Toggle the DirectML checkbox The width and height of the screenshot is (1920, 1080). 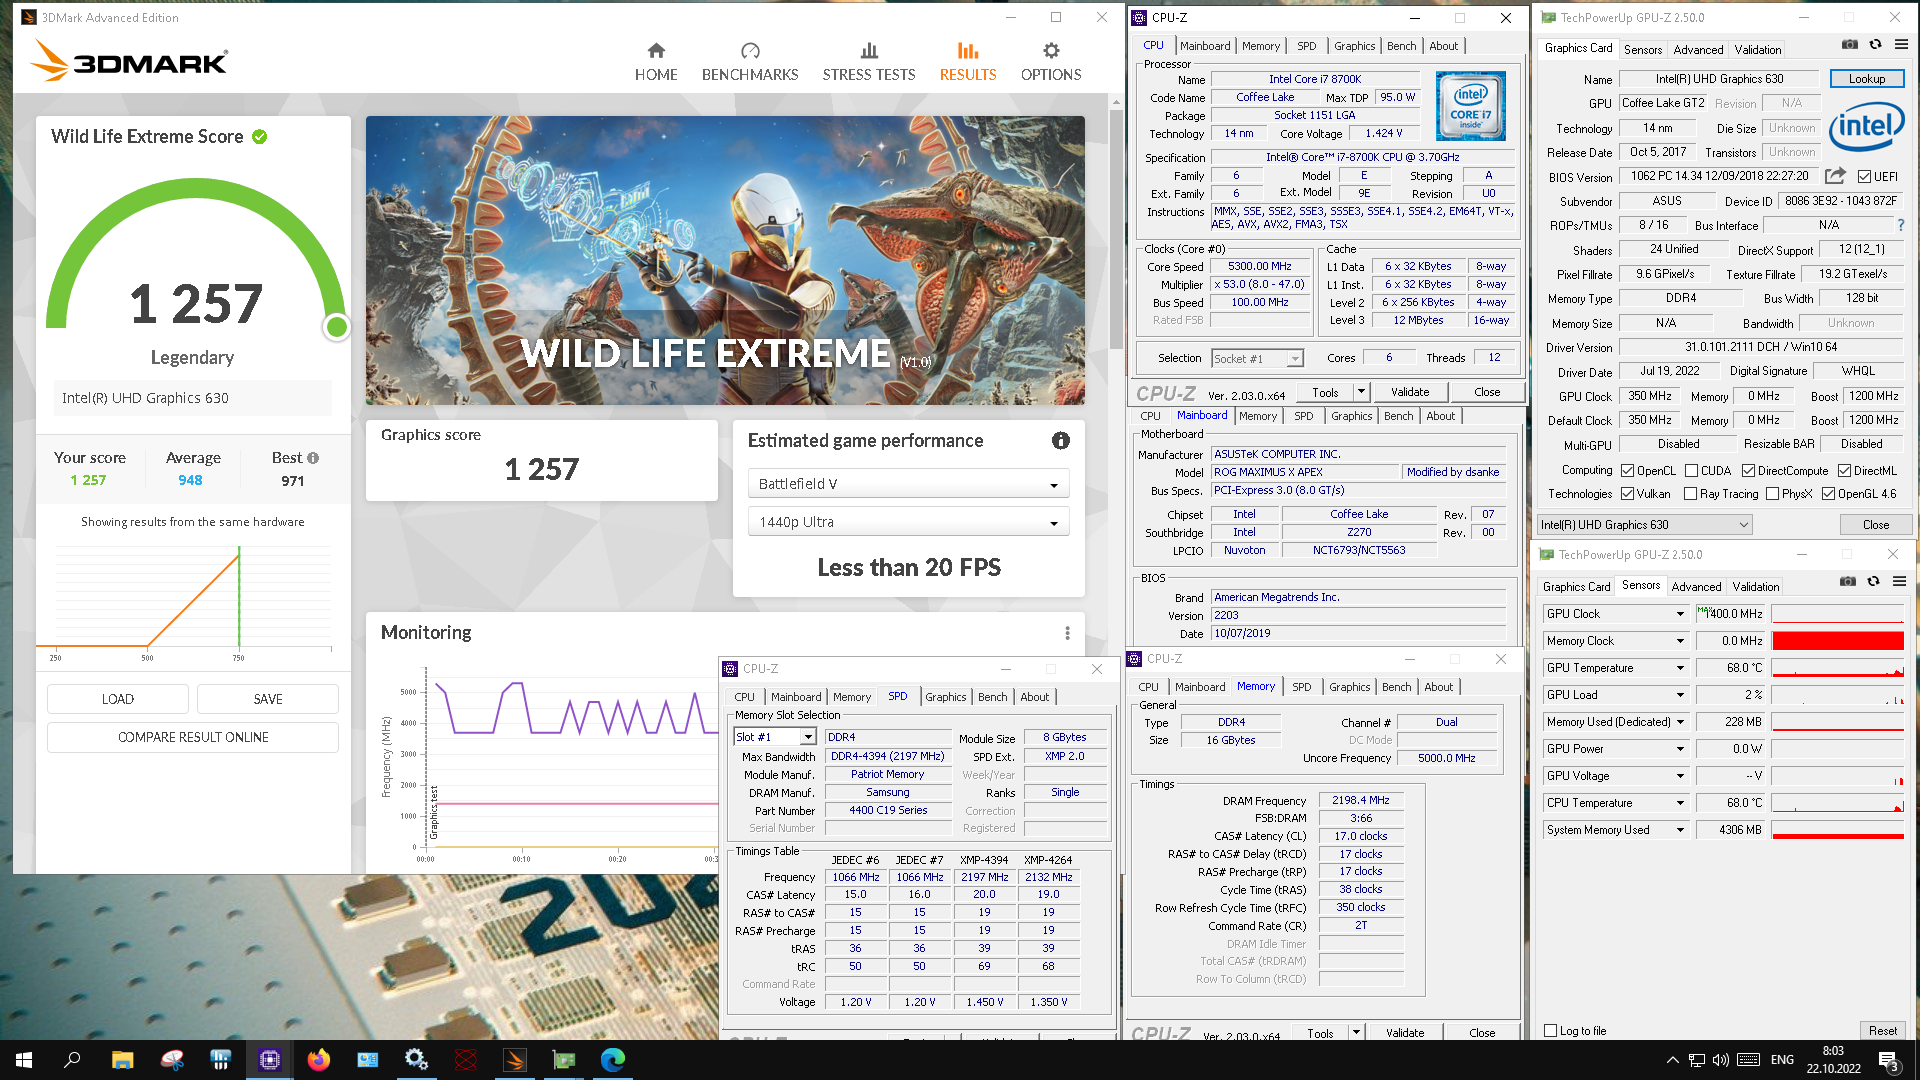tap(1844, 471)
